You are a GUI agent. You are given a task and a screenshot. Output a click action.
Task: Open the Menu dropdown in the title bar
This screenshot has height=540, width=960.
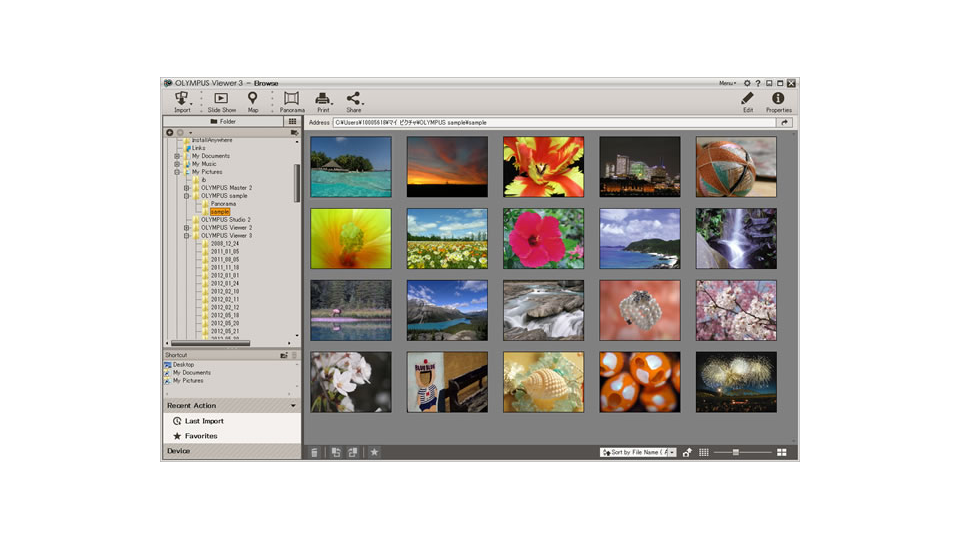[727, 83]
